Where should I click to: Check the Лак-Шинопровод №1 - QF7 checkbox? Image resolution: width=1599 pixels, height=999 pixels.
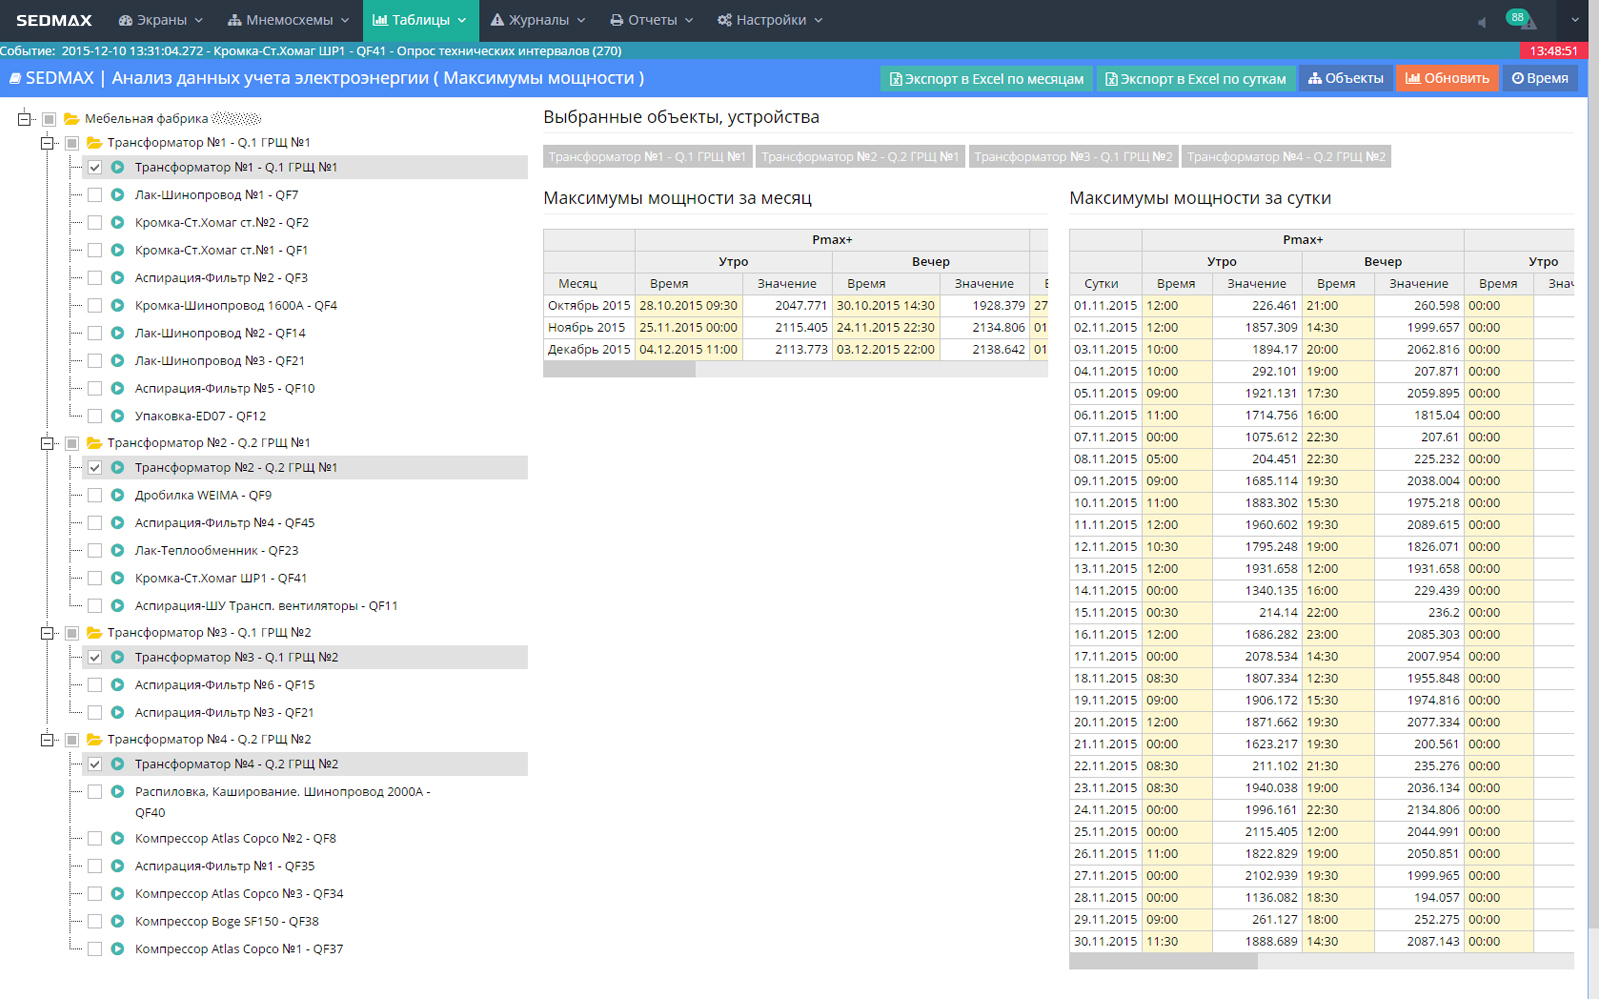(x=95, y=195)
